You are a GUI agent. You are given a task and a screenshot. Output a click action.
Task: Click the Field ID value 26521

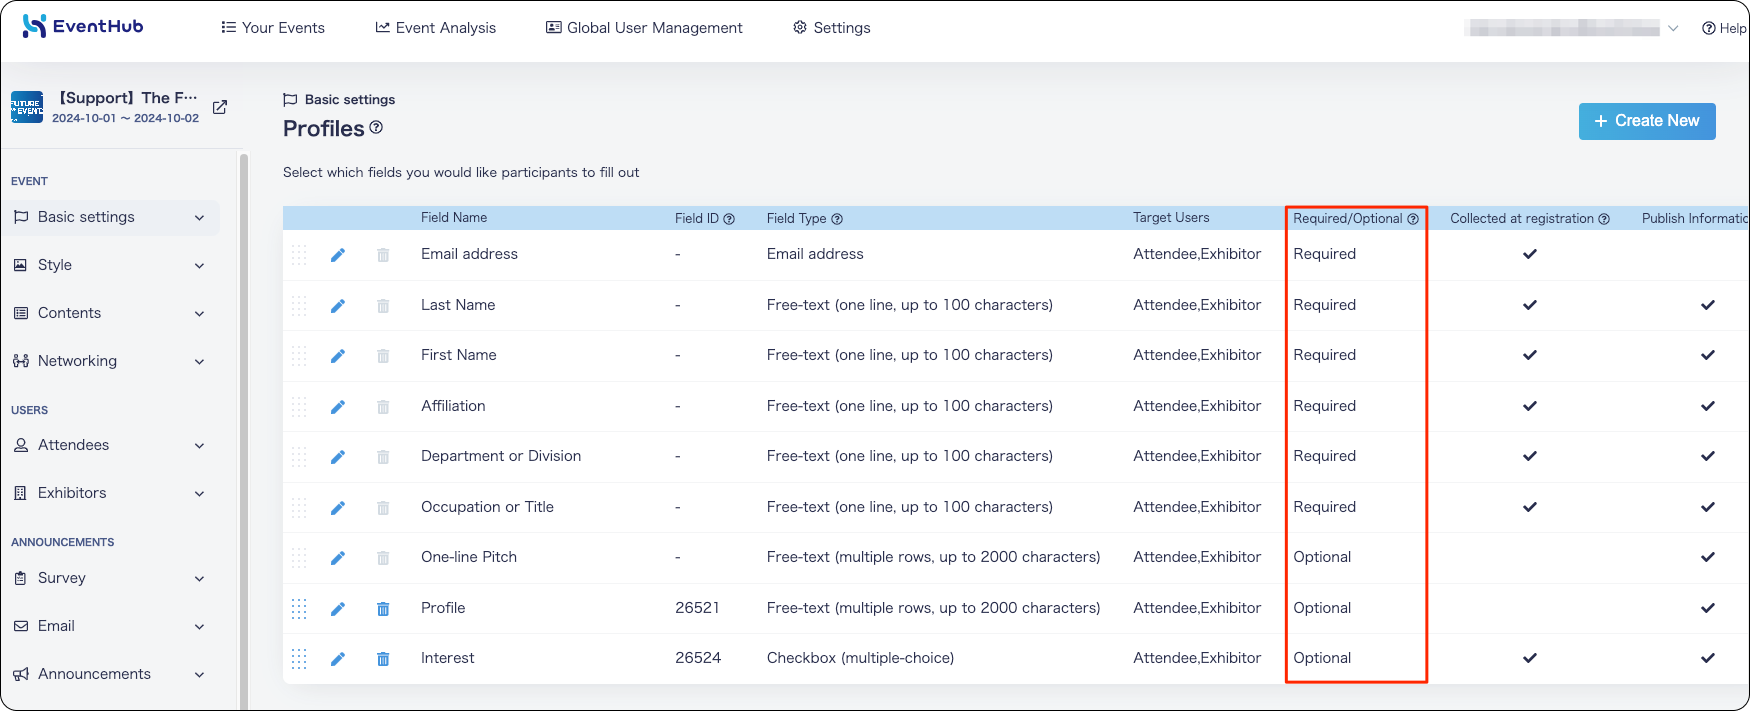coord(697,608)
